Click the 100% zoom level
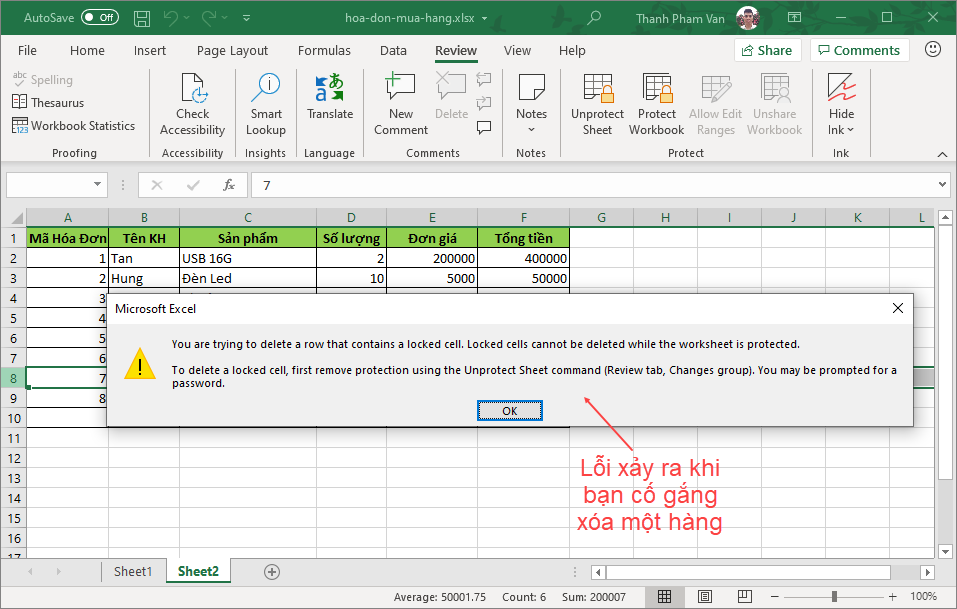This screenshot has height=609, width=957. (x=923, y=596)
